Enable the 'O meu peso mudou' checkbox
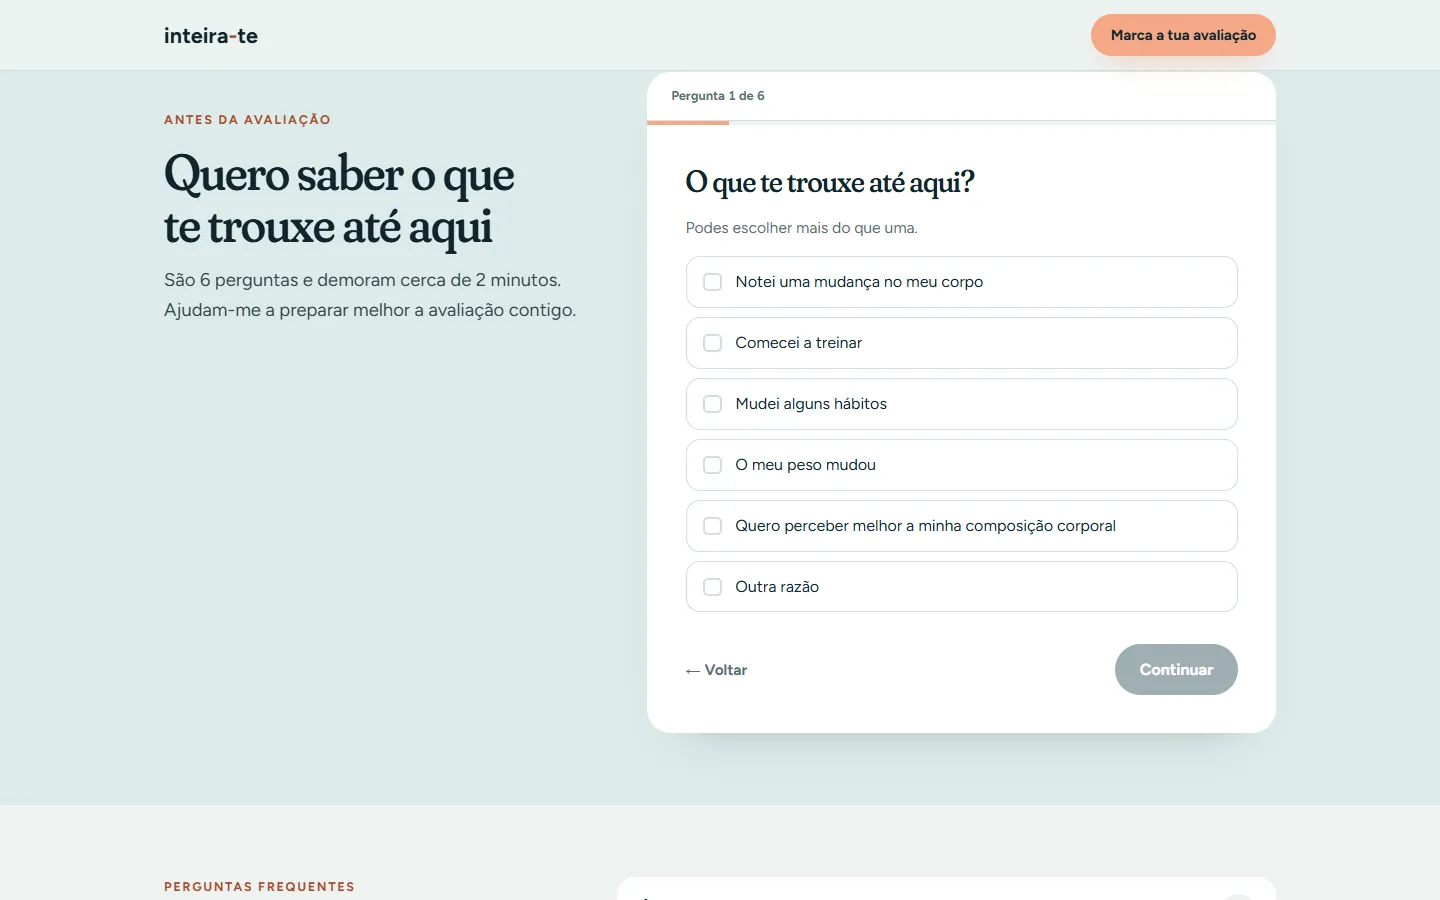This screenshot has width=1440, height=900. point(712,465)
